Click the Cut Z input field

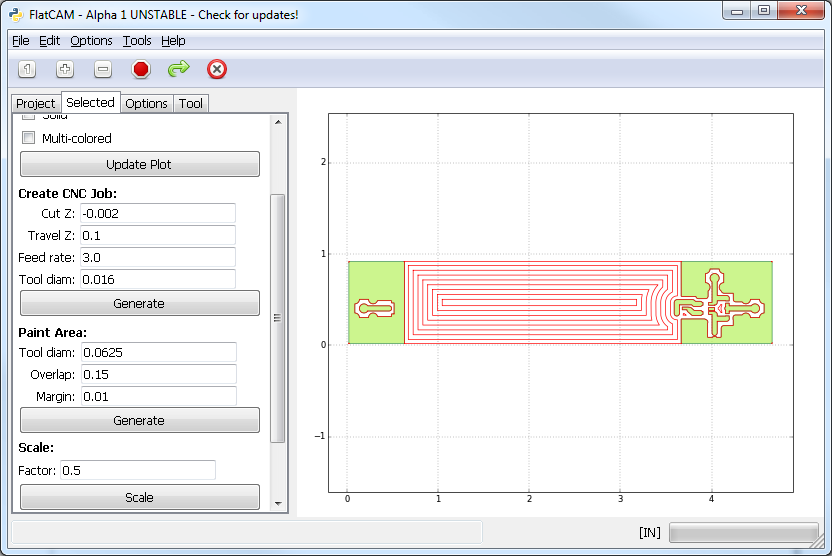click(x=157, y=213)
